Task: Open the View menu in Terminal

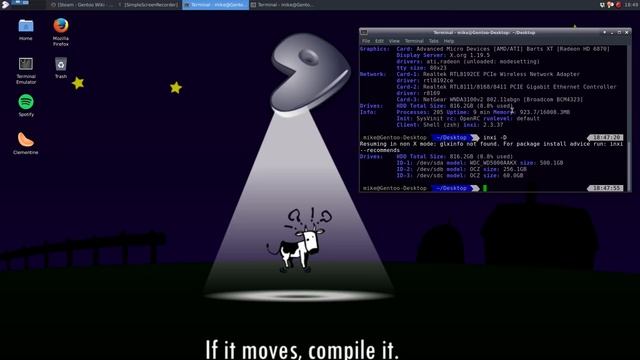Action: coord(394,41)
